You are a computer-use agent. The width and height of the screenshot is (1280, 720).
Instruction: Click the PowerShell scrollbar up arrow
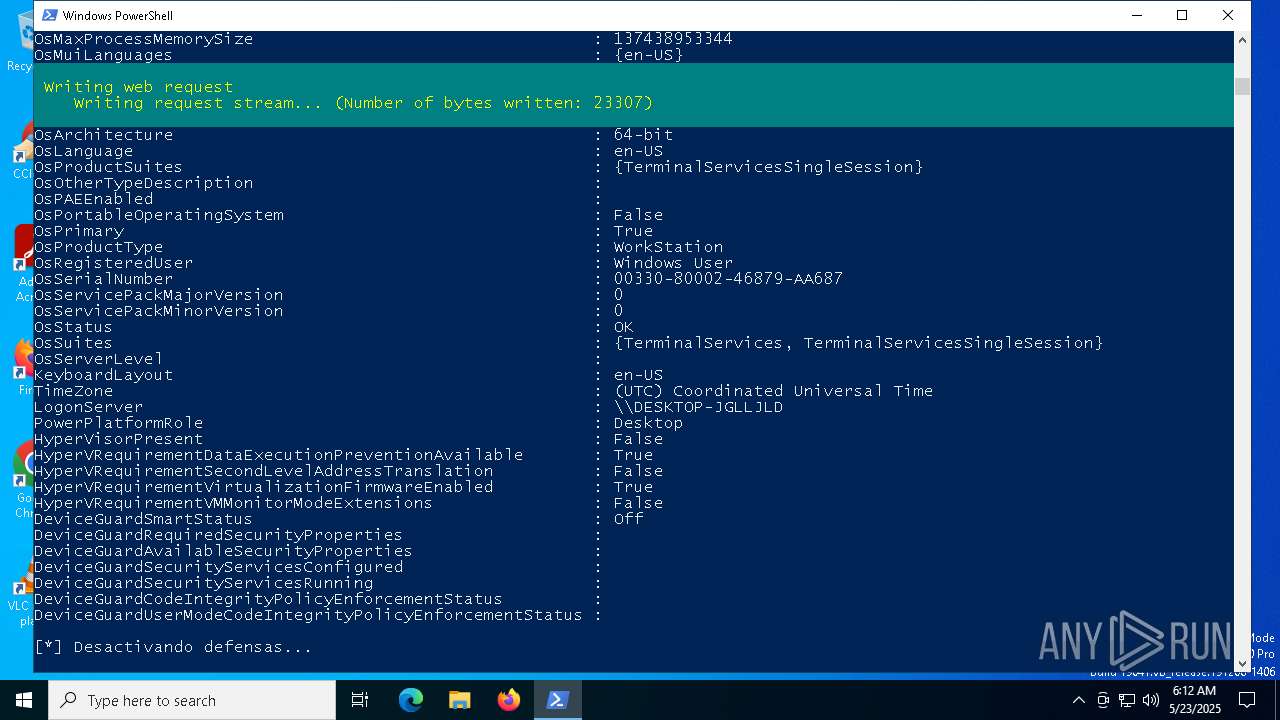(x=1242, y=41)
